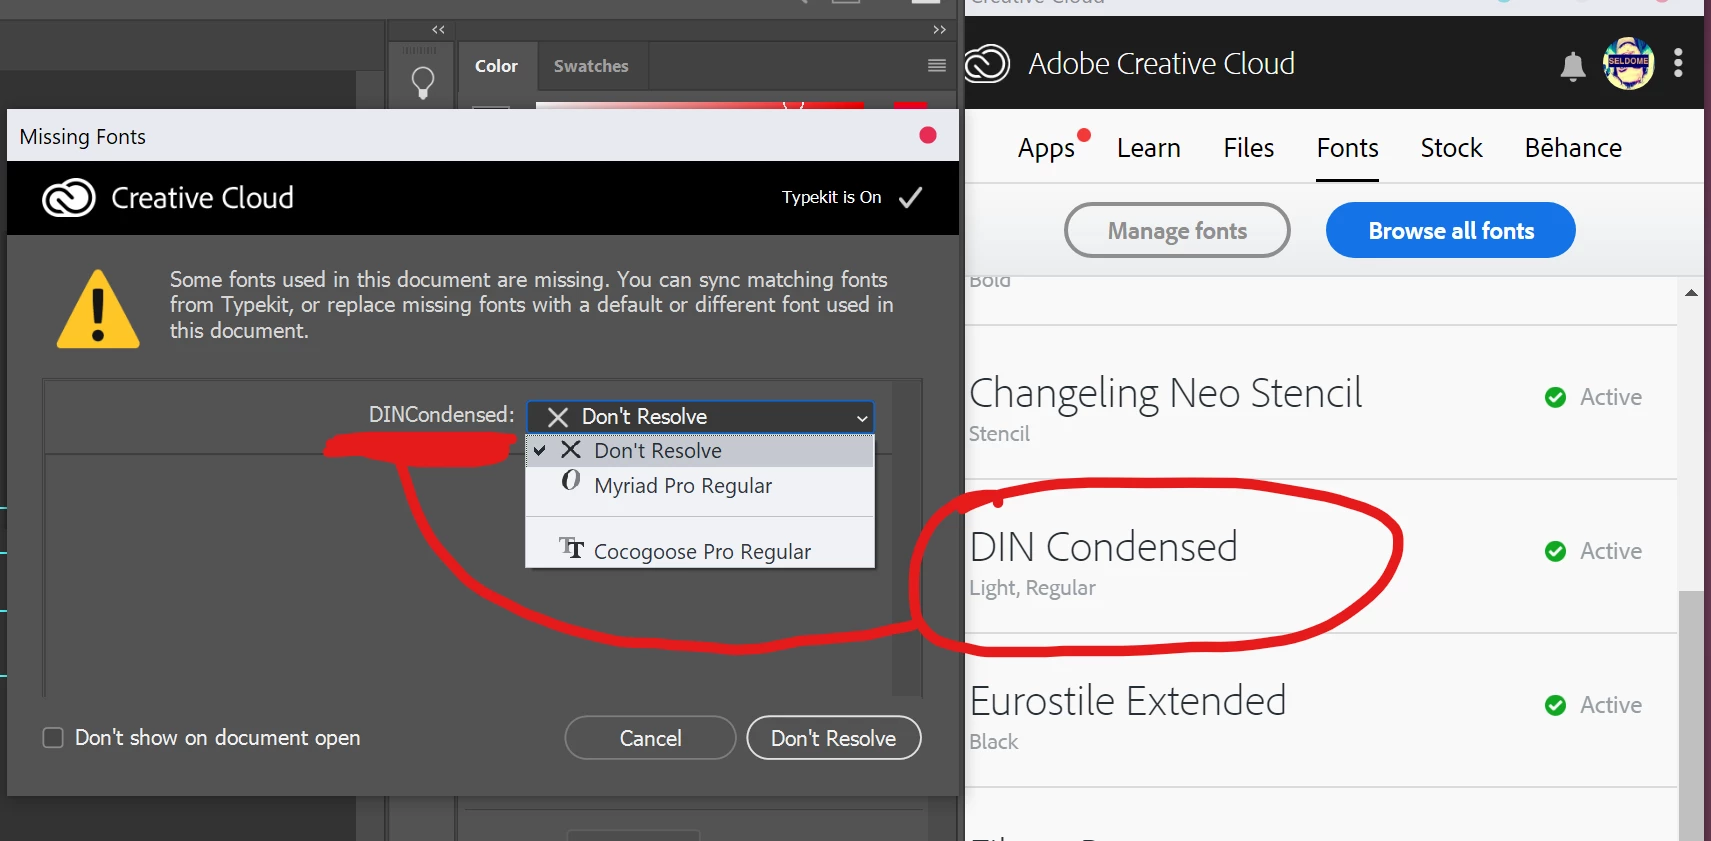Close the Missing Fonts dialog via the red dot
1711x841 pixels.
pos(928,135)
